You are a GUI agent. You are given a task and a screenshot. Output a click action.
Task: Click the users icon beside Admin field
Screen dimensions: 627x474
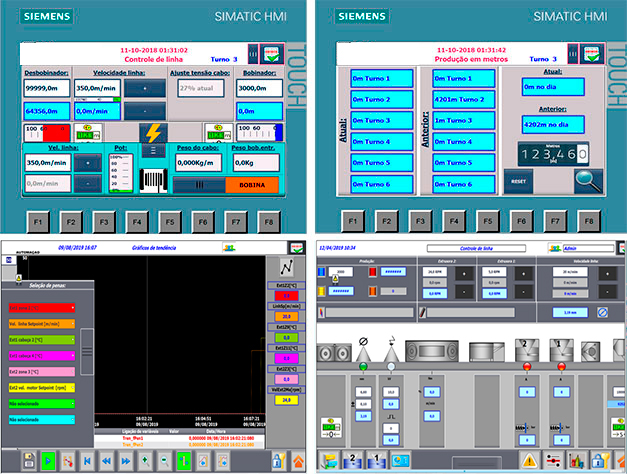[x=555, y=248]
